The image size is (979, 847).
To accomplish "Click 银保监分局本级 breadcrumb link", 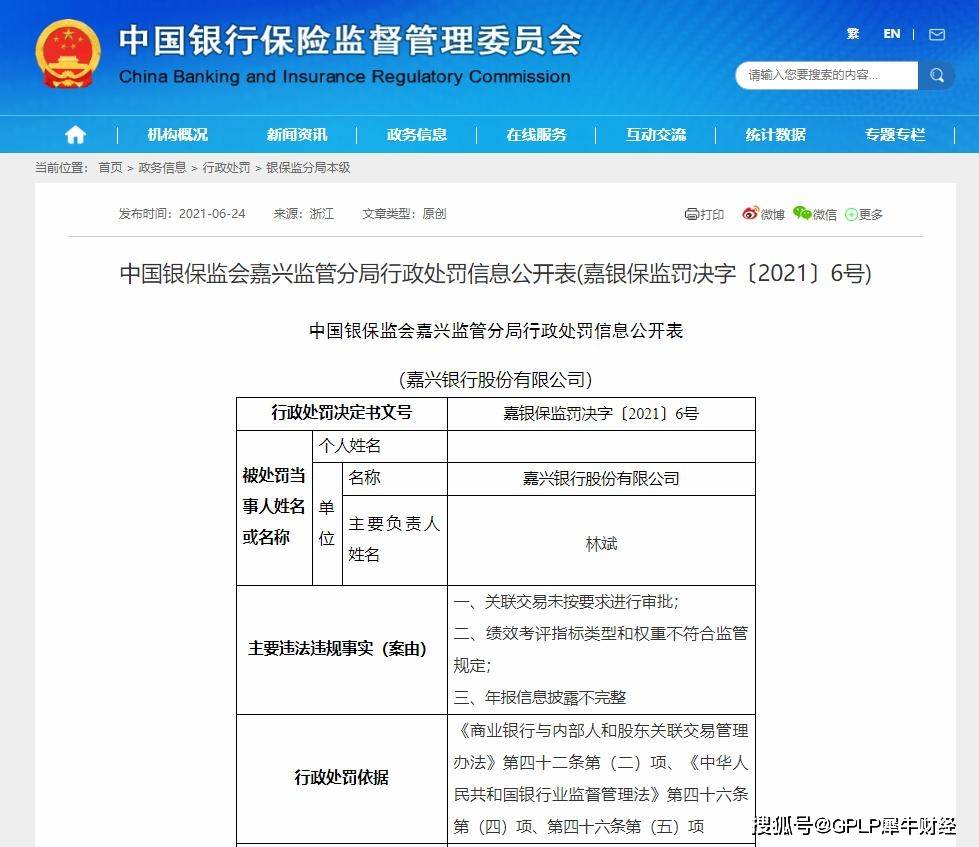I will pos(308,168).
